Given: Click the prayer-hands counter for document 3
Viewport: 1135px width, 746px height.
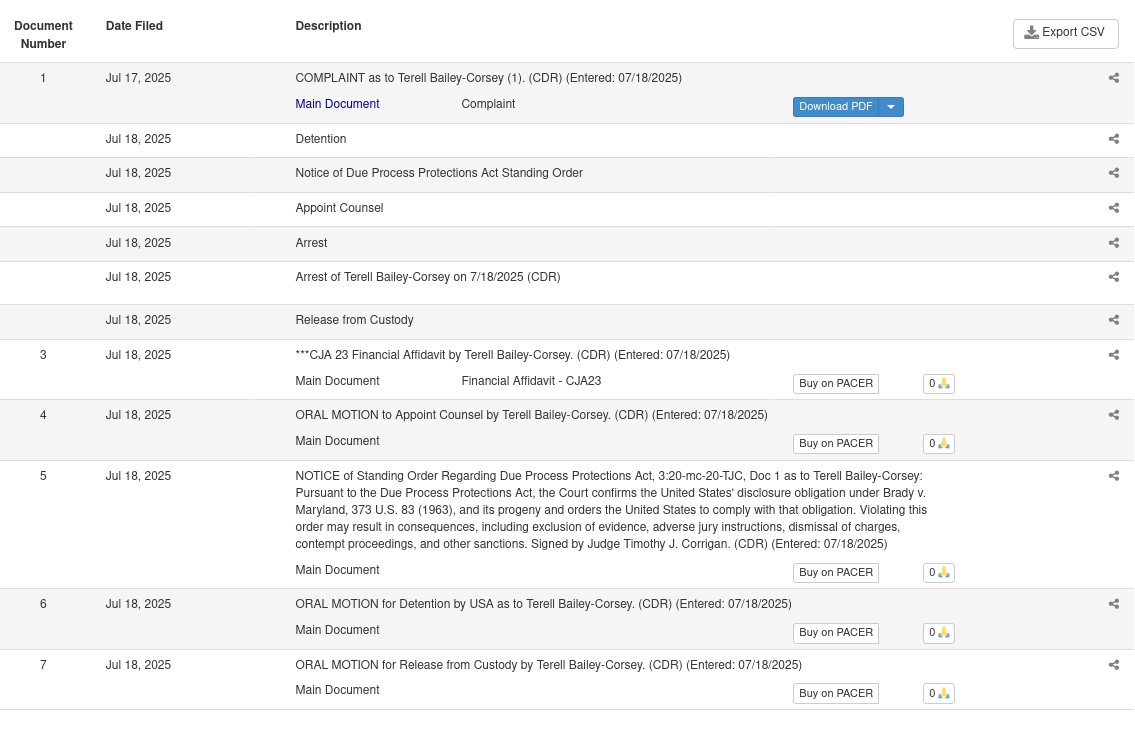Looking at the screenshot, I should [939, 383].
